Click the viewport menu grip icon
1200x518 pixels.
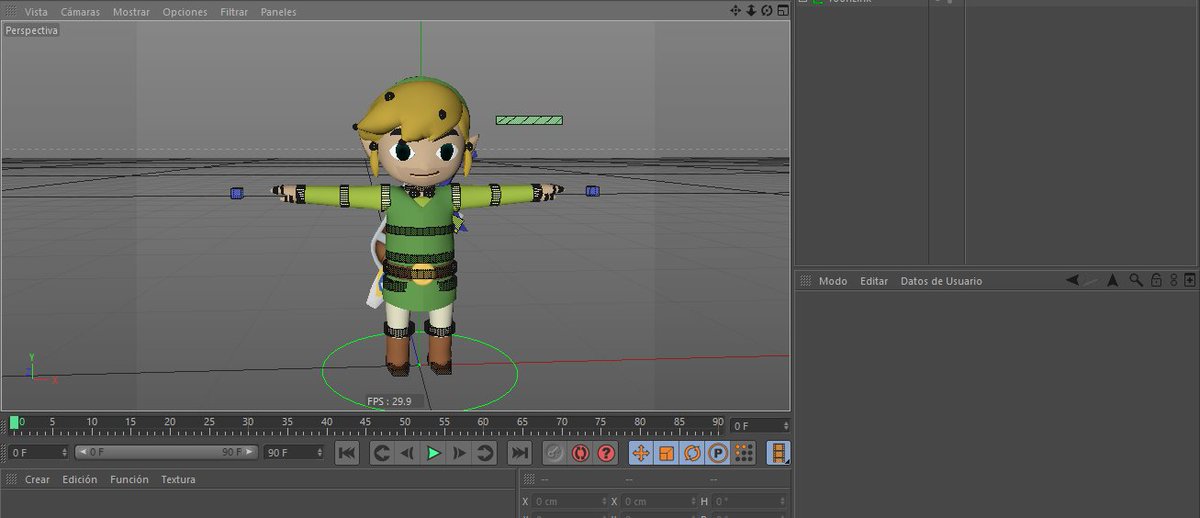(x=11, y=11)
